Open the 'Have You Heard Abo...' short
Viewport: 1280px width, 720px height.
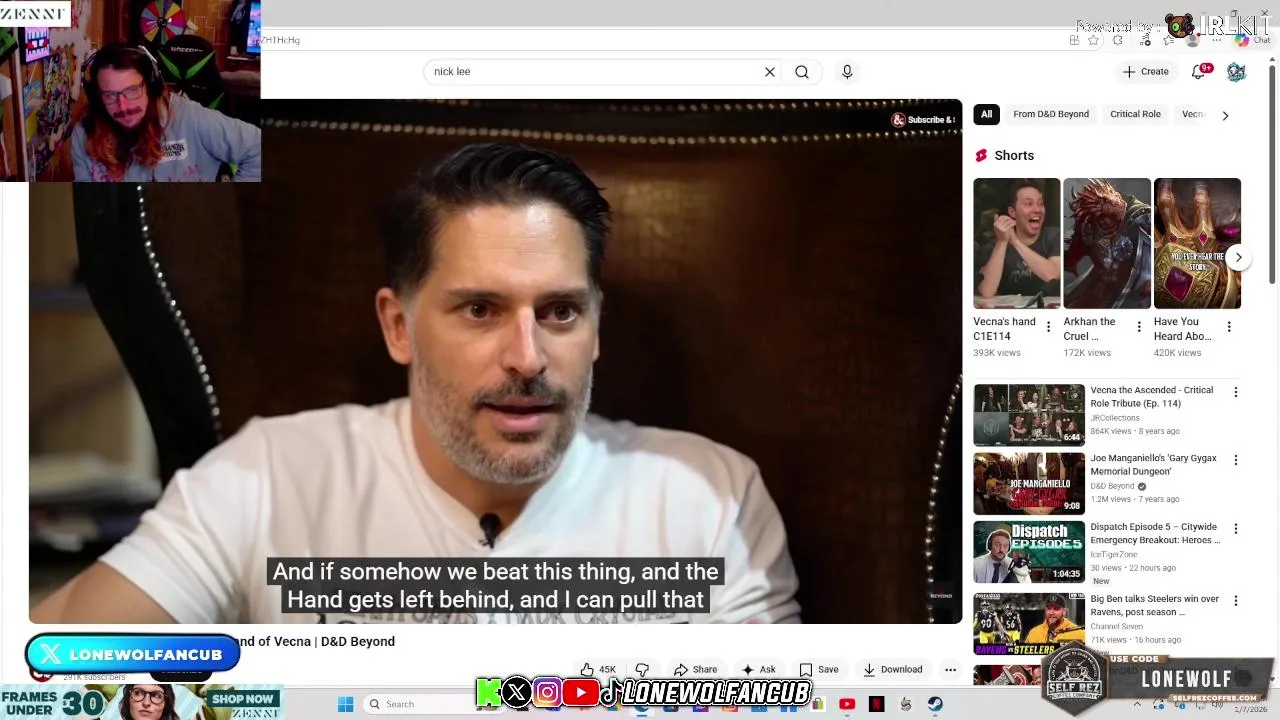pos(1197,243)
